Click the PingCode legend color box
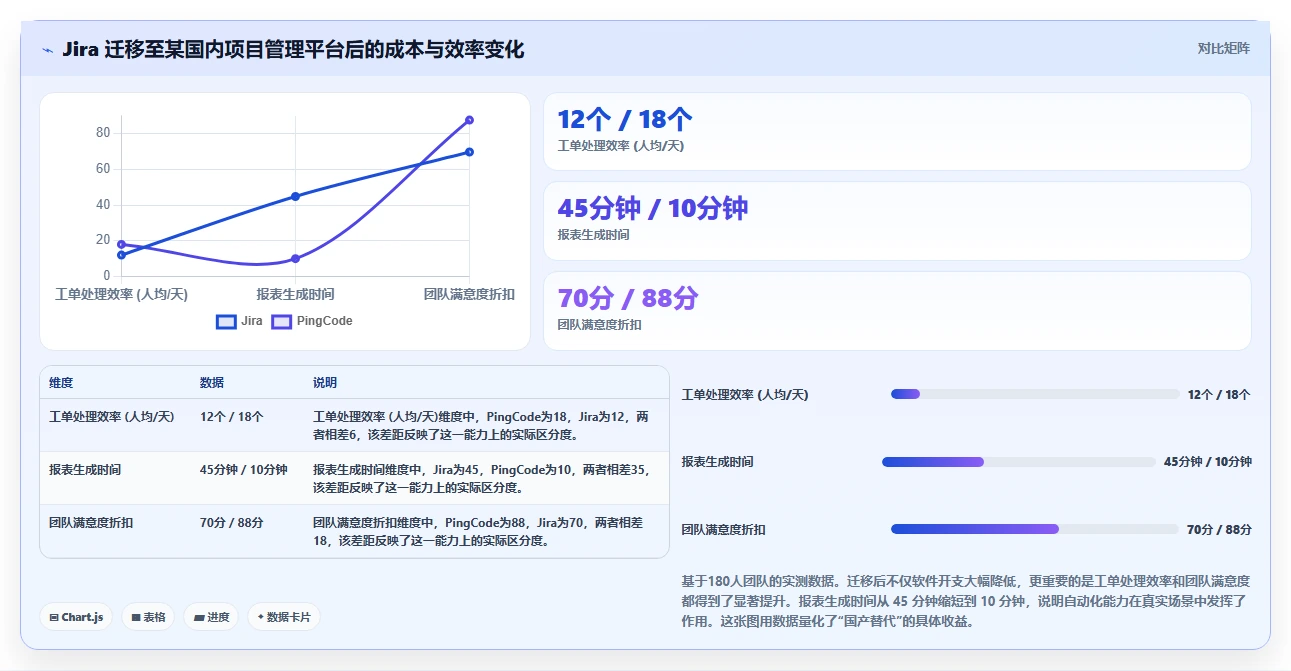This screenshot has height=671, width=1291. (282, 322)
